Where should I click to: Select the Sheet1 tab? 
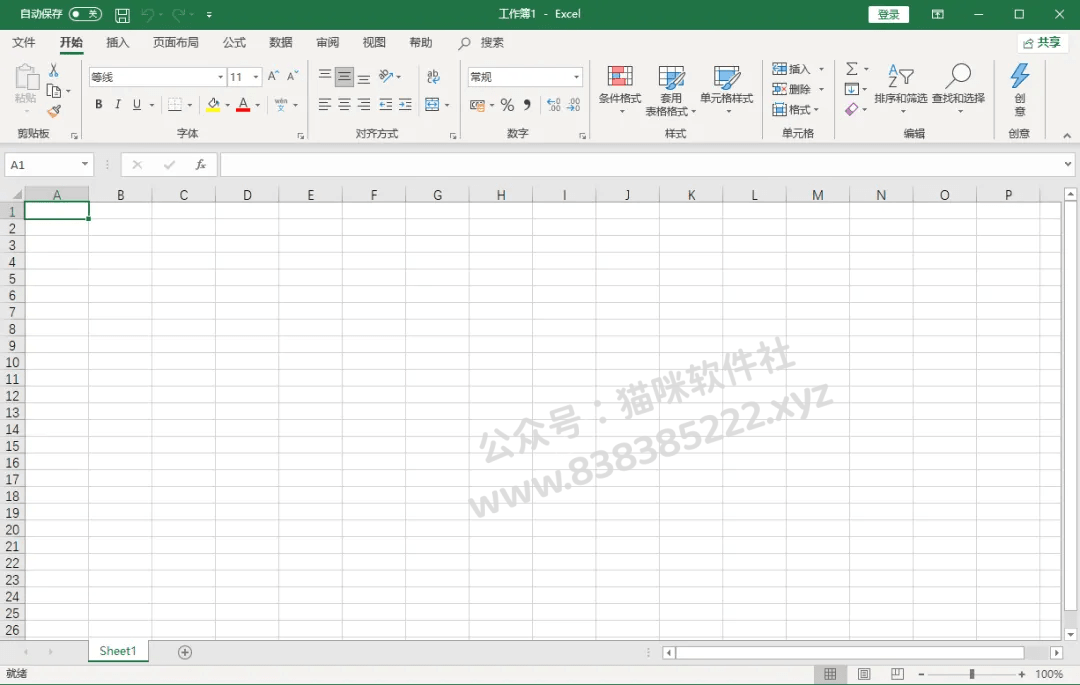[118, 651]
